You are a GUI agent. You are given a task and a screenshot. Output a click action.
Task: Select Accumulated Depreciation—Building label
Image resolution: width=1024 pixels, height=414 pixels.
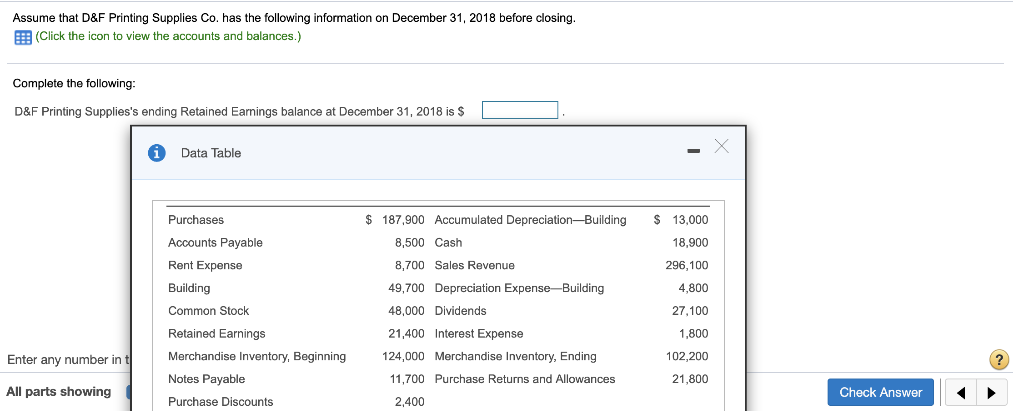click(530, 220)
